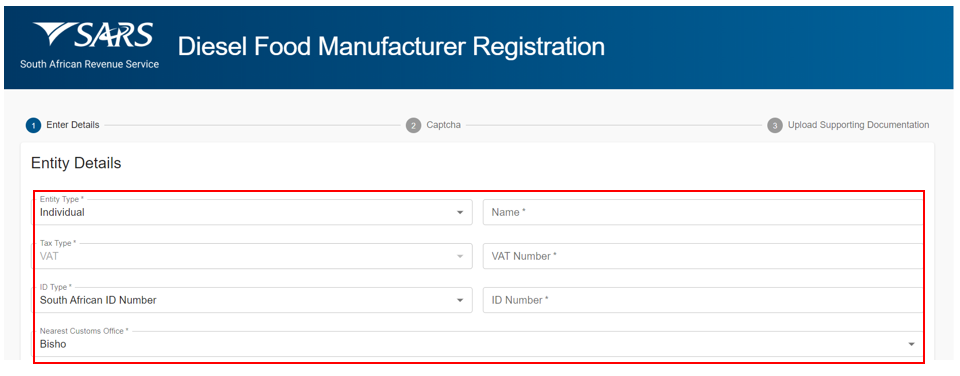This screenshot has height=376, width=960.
Task: Open the disabled Tax Type dropdown arrow
Action: click(x=460, y=257)
